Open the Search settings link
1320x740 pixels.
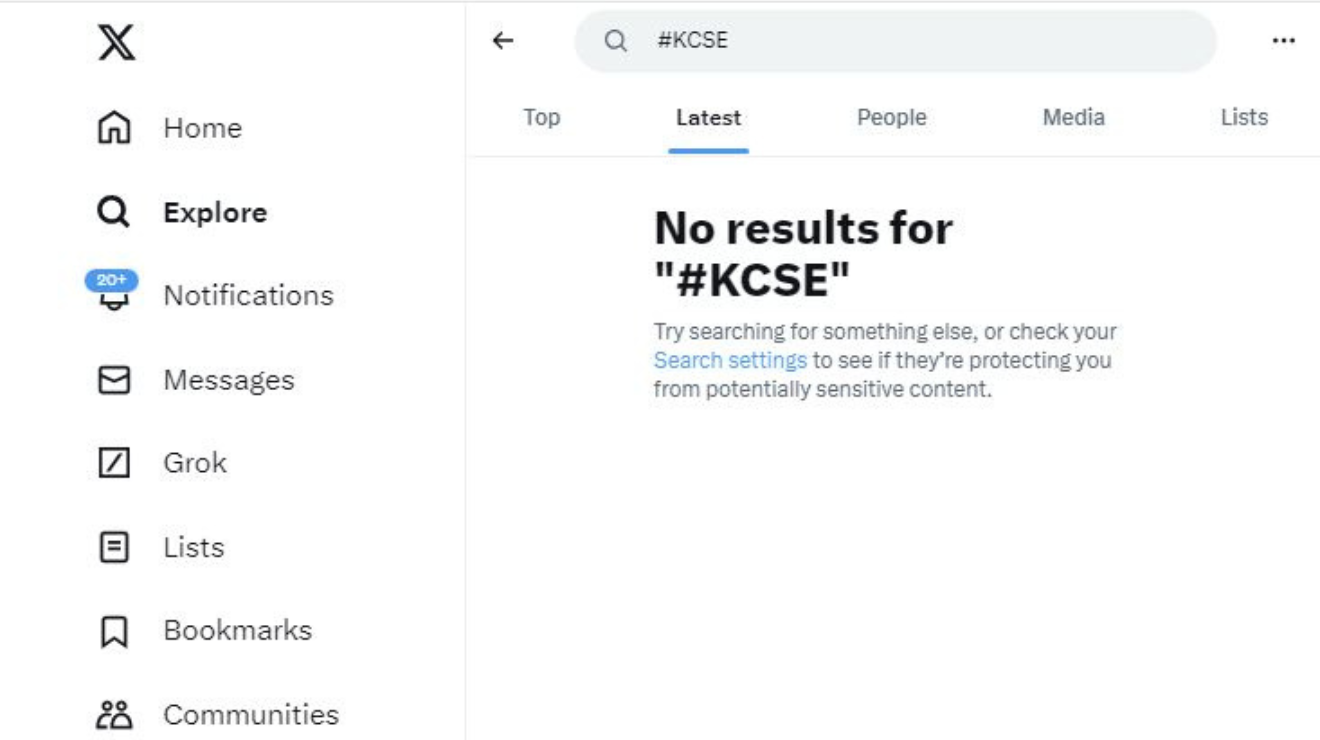tap(730, 360)
